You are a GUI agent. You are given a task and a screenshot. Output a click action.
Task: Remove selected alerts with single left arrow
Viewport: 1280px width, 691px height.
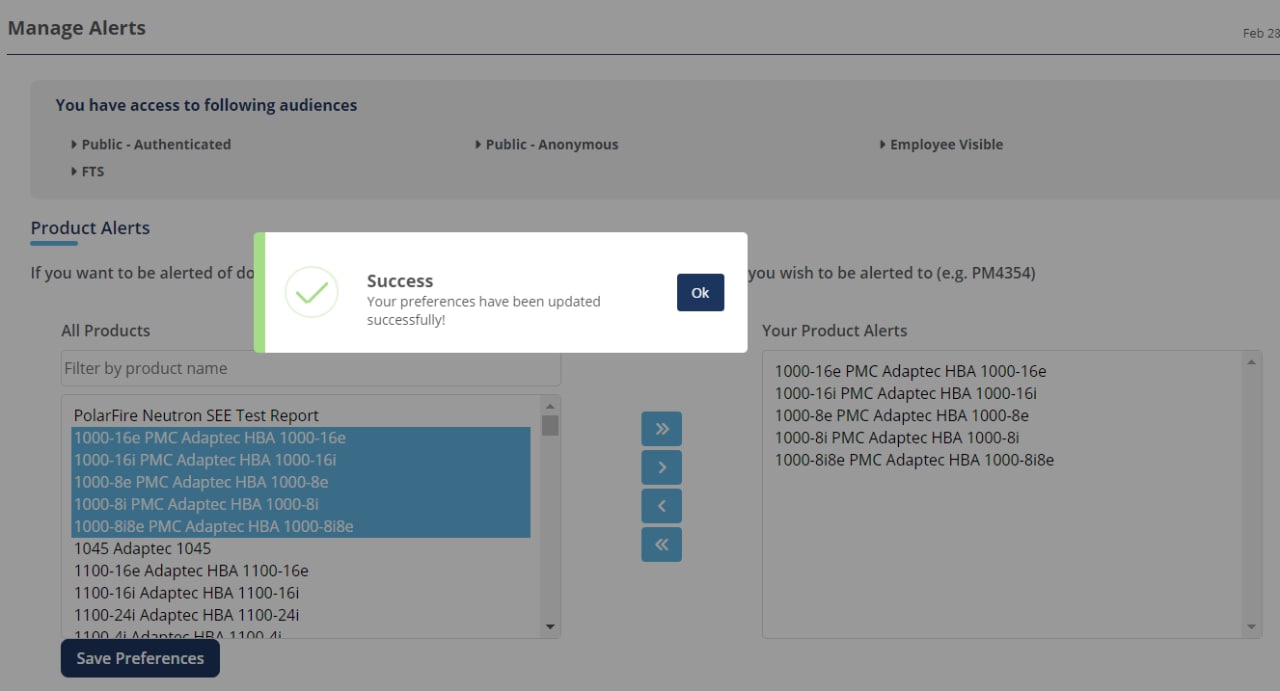(661, 505)
